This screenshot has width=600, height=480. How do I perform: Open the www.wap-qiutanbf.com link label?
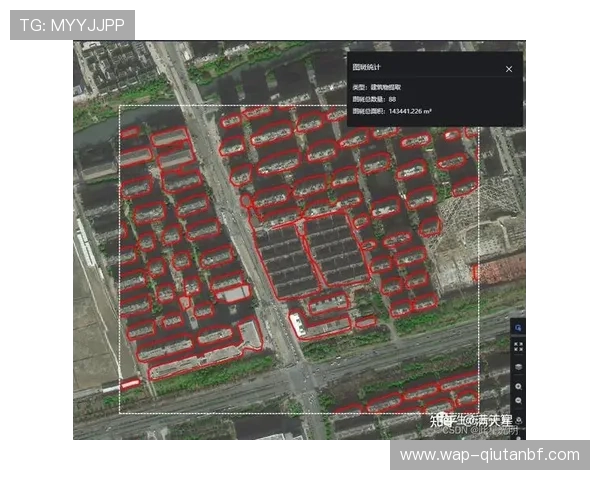click(x=489, y=455)
